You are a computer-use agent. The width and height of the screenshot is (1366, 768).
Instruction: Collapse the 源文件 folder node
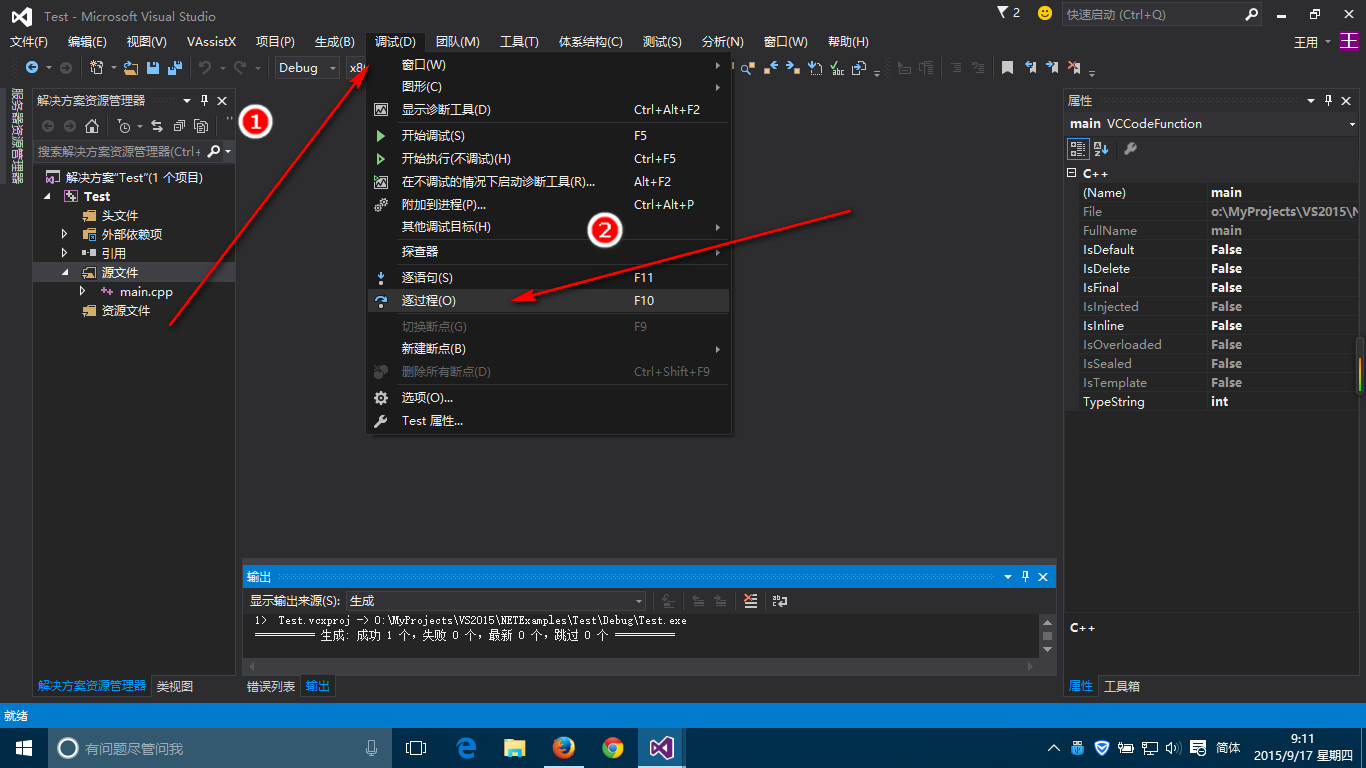pos(65,272)
